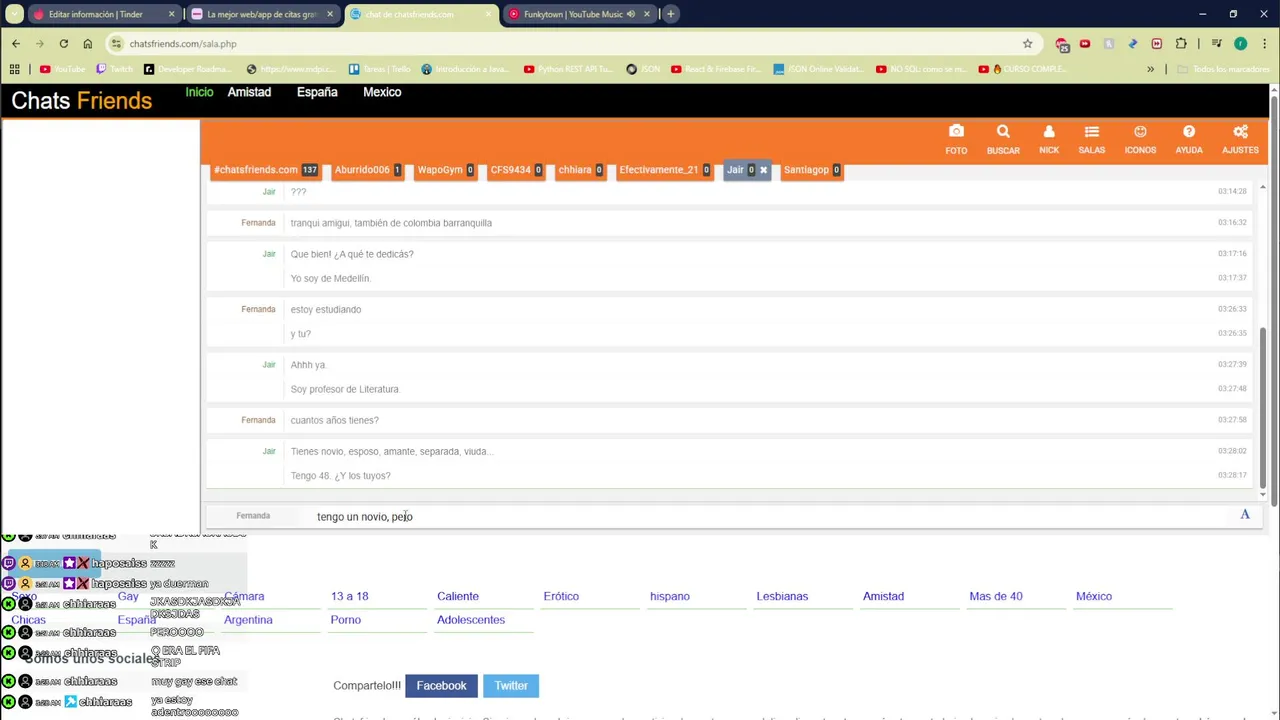This screenshot has height=720, width=1280.
Task: Open the Amistad room link below chat
Action: pos(883,596)
